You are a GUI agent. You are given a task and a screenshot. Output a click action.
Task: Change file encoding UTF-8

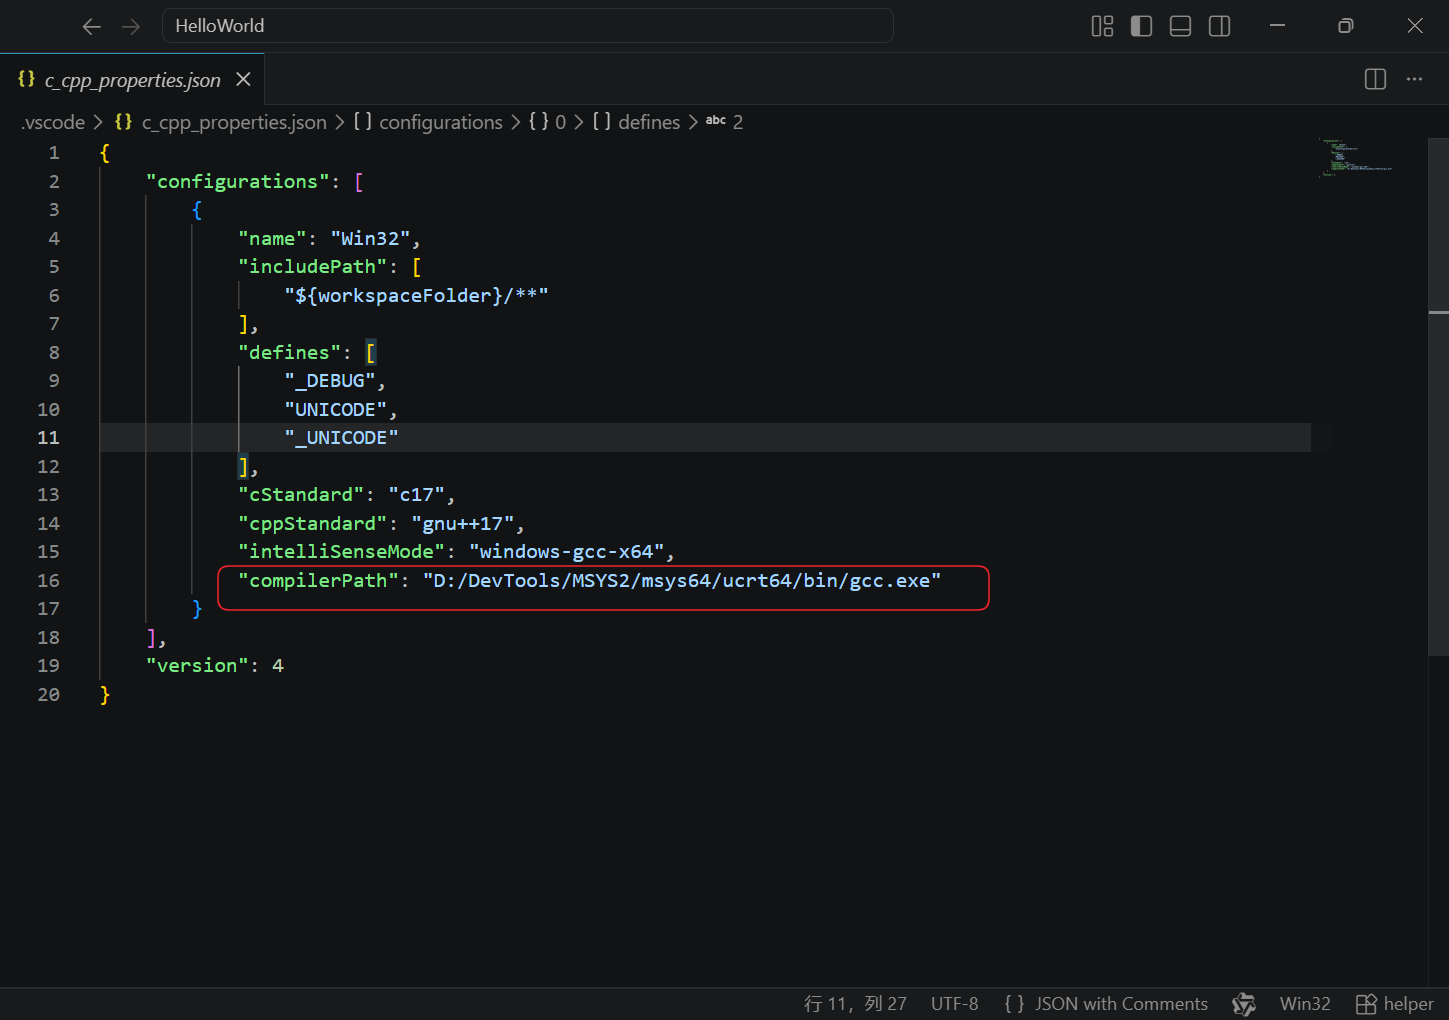954,1004
